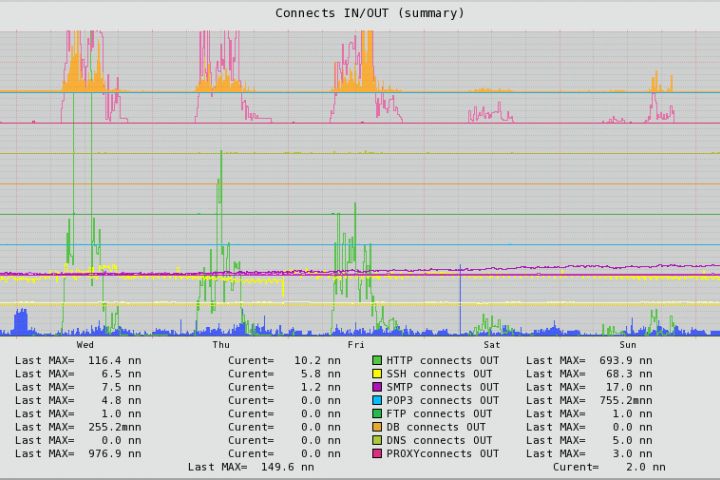Click the '755.2mnn' POP3 Last MAX value
The width and height of the screenshot is (720, 480).
coord(625,401)
